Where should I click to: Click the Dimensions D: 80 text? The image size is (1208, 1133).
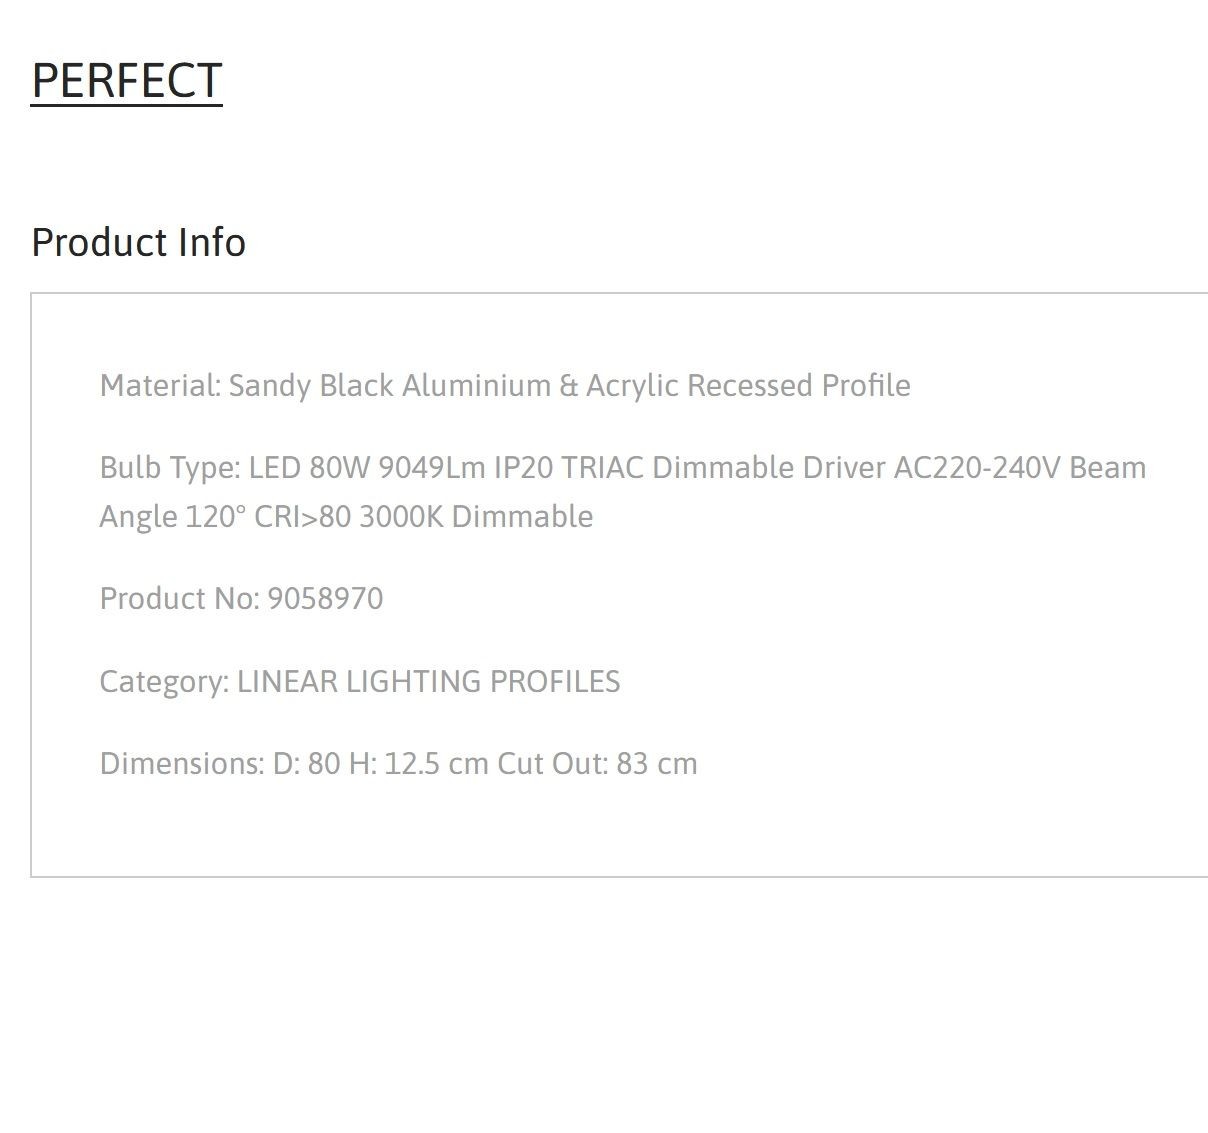[220, 764]
